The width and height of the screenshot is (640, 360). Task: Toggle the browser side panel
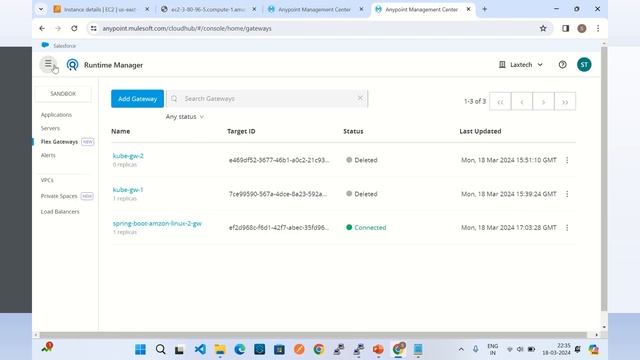click(565, 28)
